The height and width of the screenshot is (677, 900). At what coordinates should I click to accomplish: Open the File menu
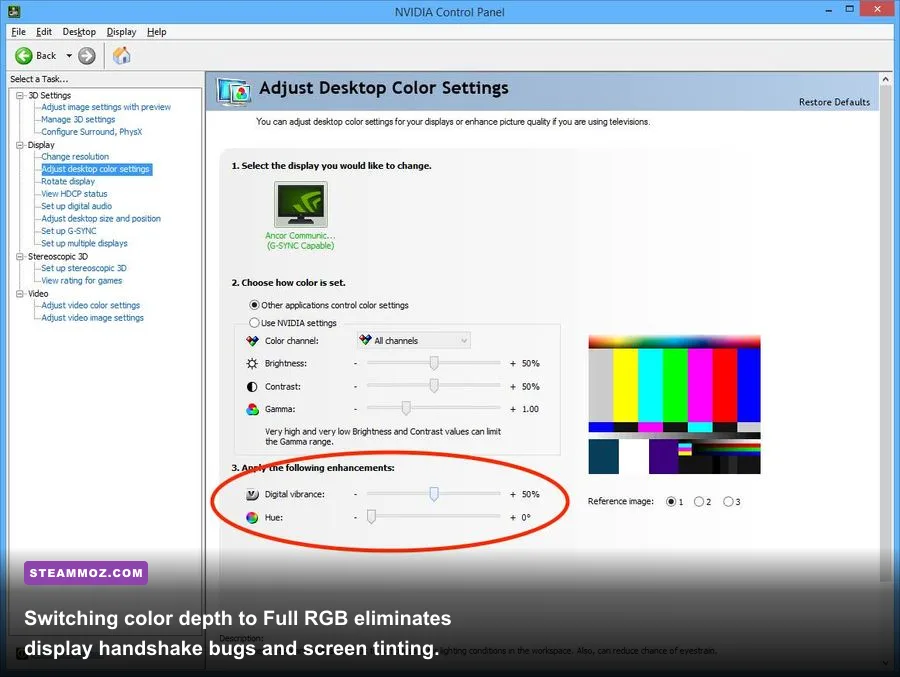(x=18, y=32)
